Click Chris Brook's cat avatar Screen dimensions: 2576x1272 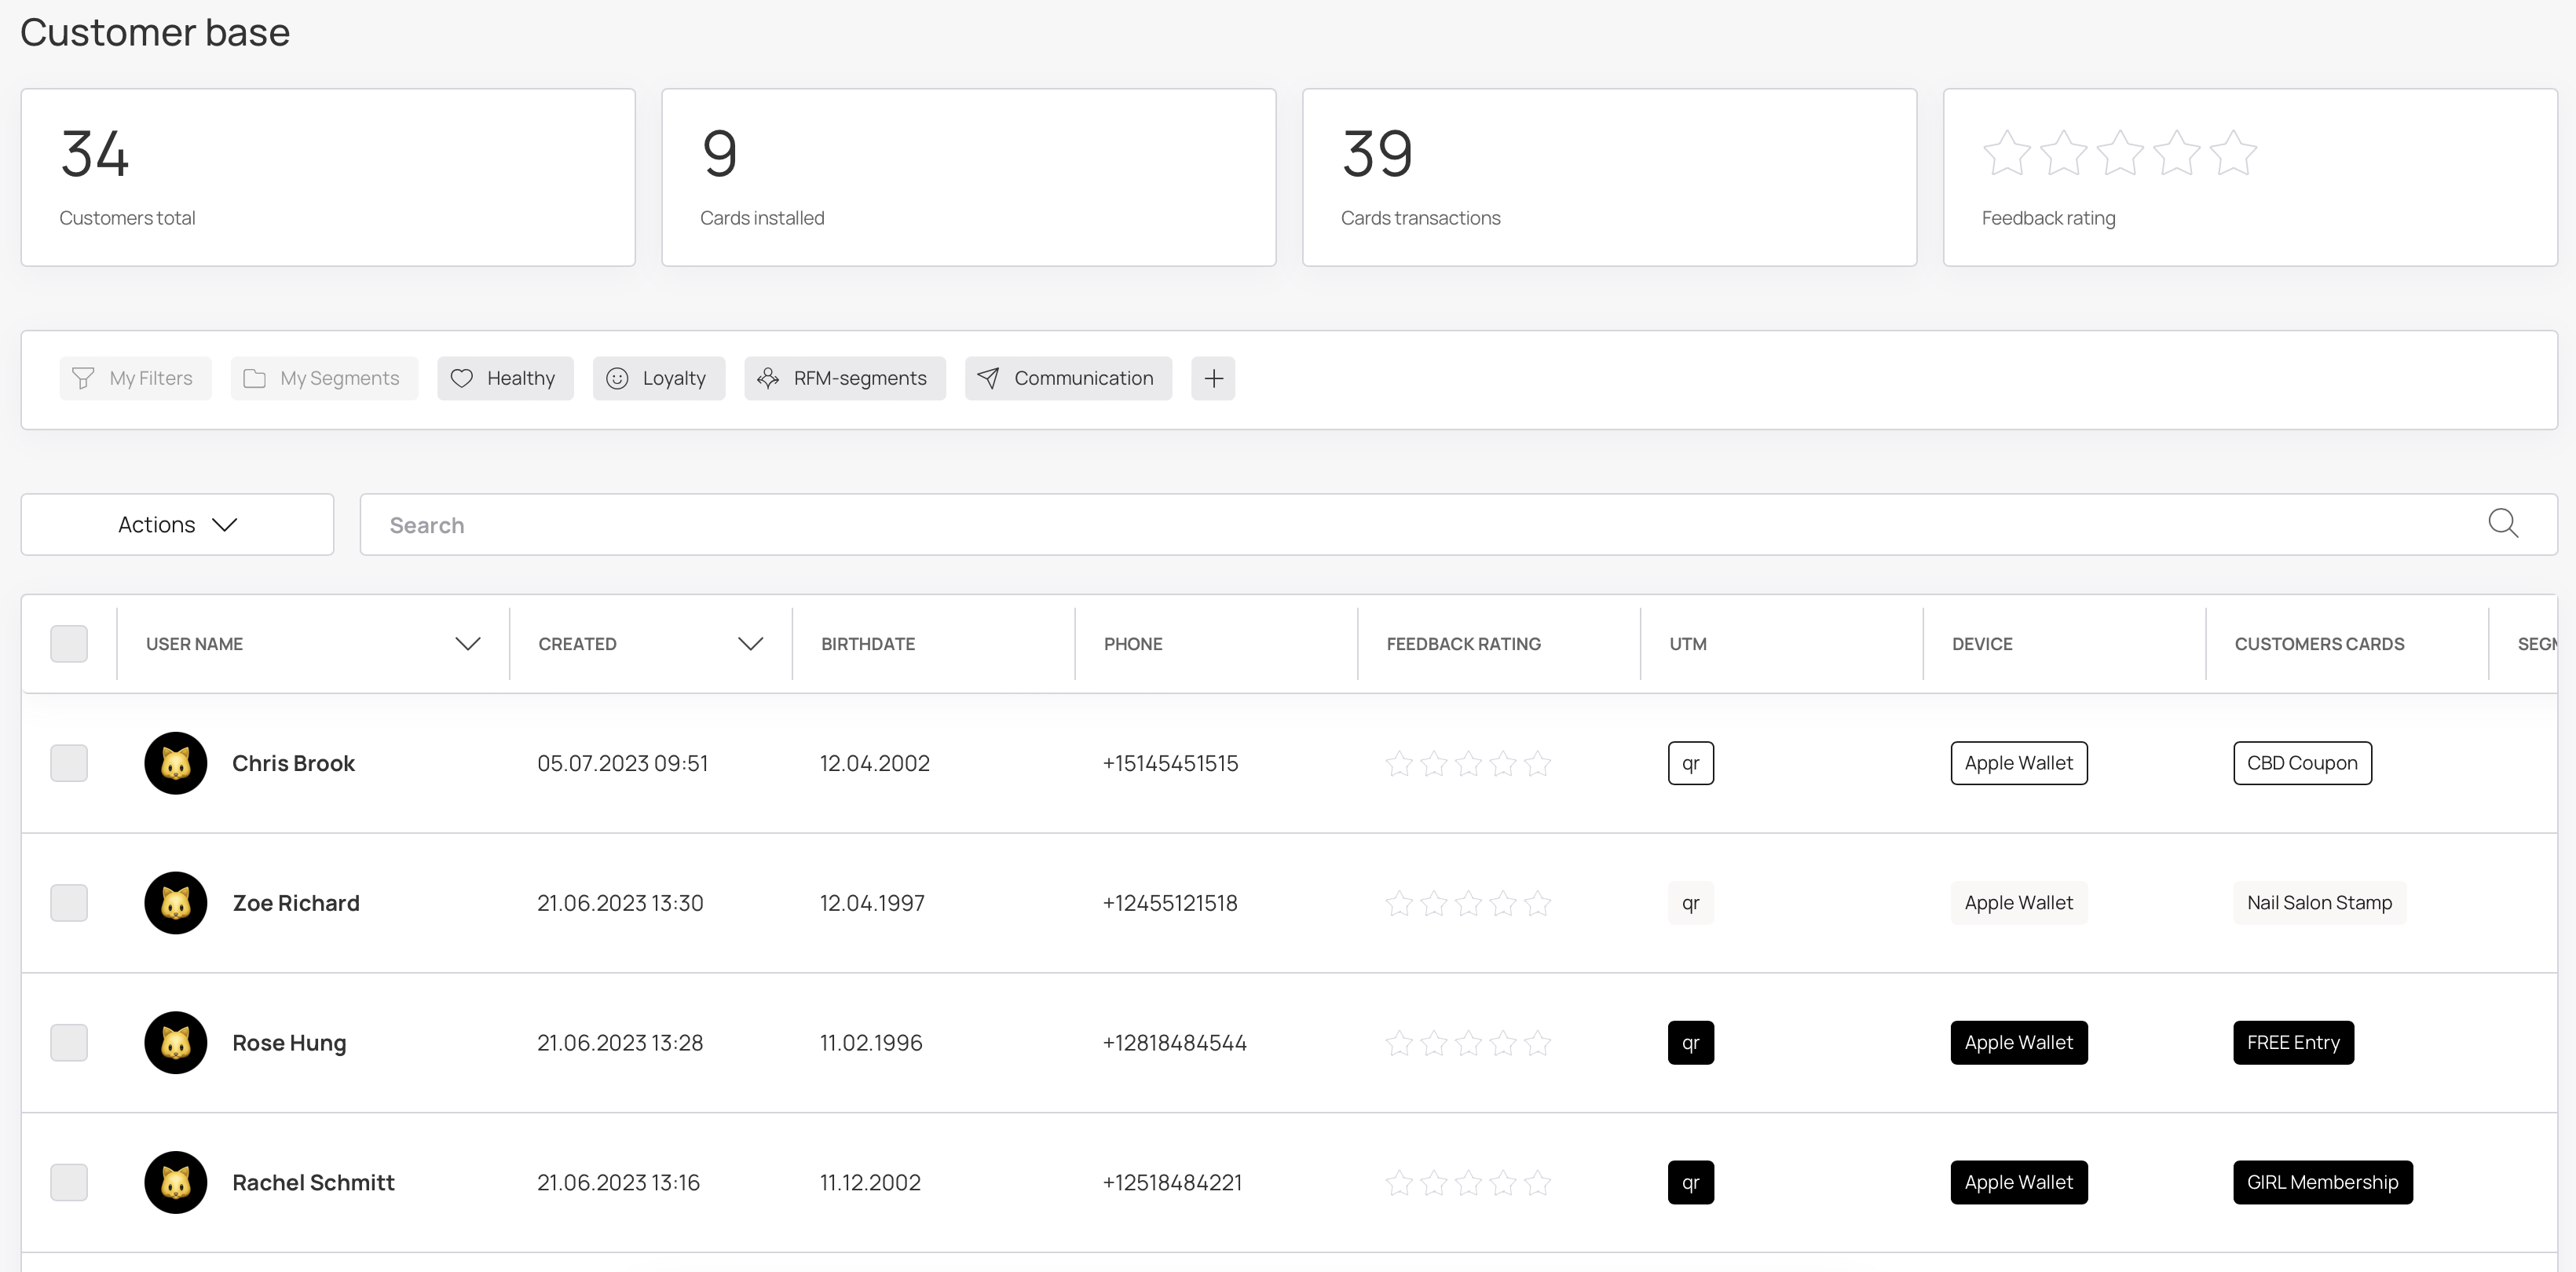(x=176, y=763)
